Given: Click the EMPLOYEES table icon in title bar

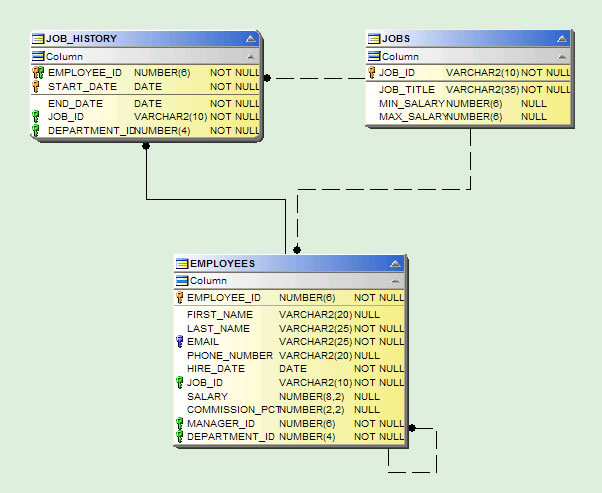Looking at the screenshot, I should 181,264.
